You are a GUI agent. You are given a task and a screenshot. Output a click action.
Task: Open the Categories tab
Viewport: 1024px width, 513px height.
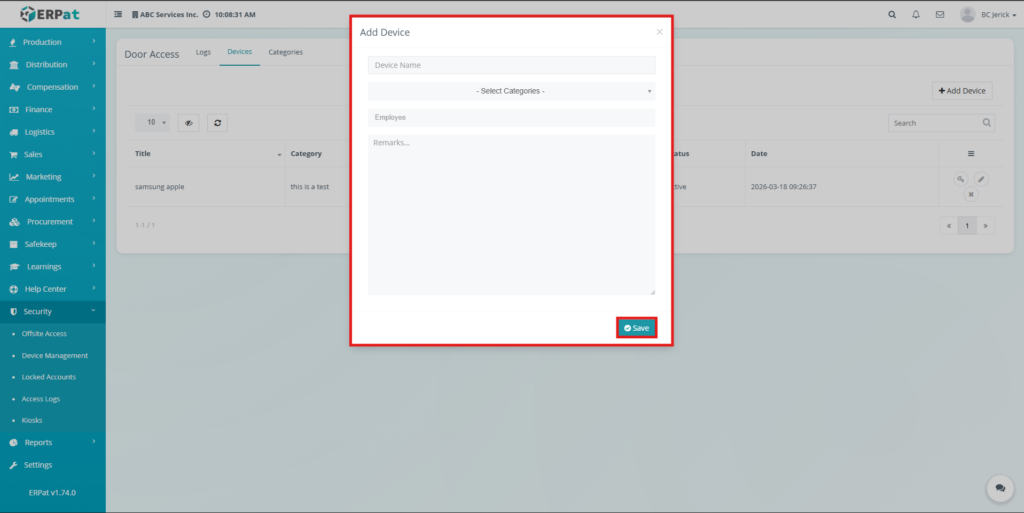(285, 52)
